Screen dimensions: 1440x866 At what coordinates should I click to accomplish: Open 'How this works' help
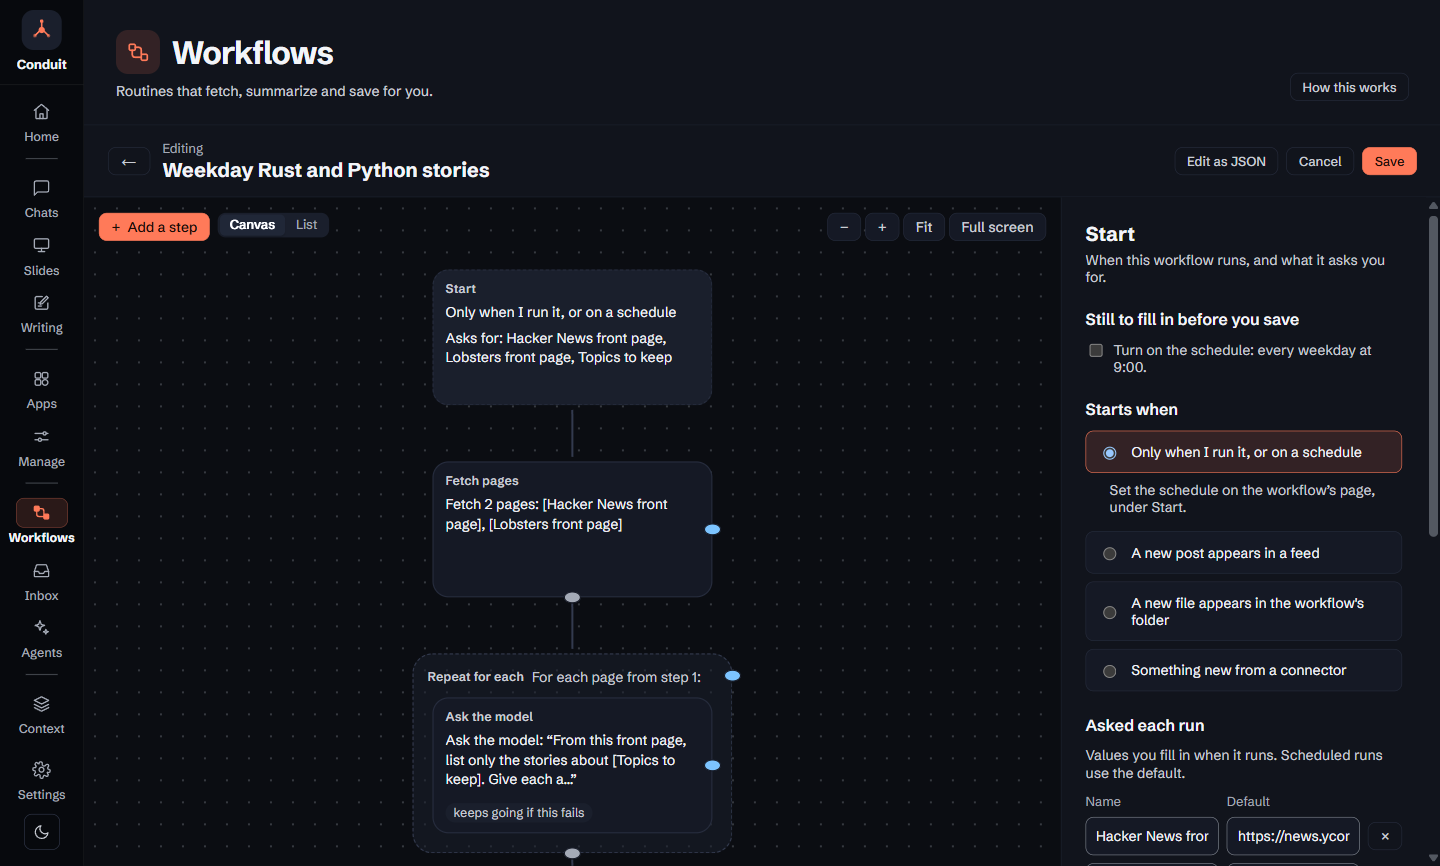coord(1349,87)
